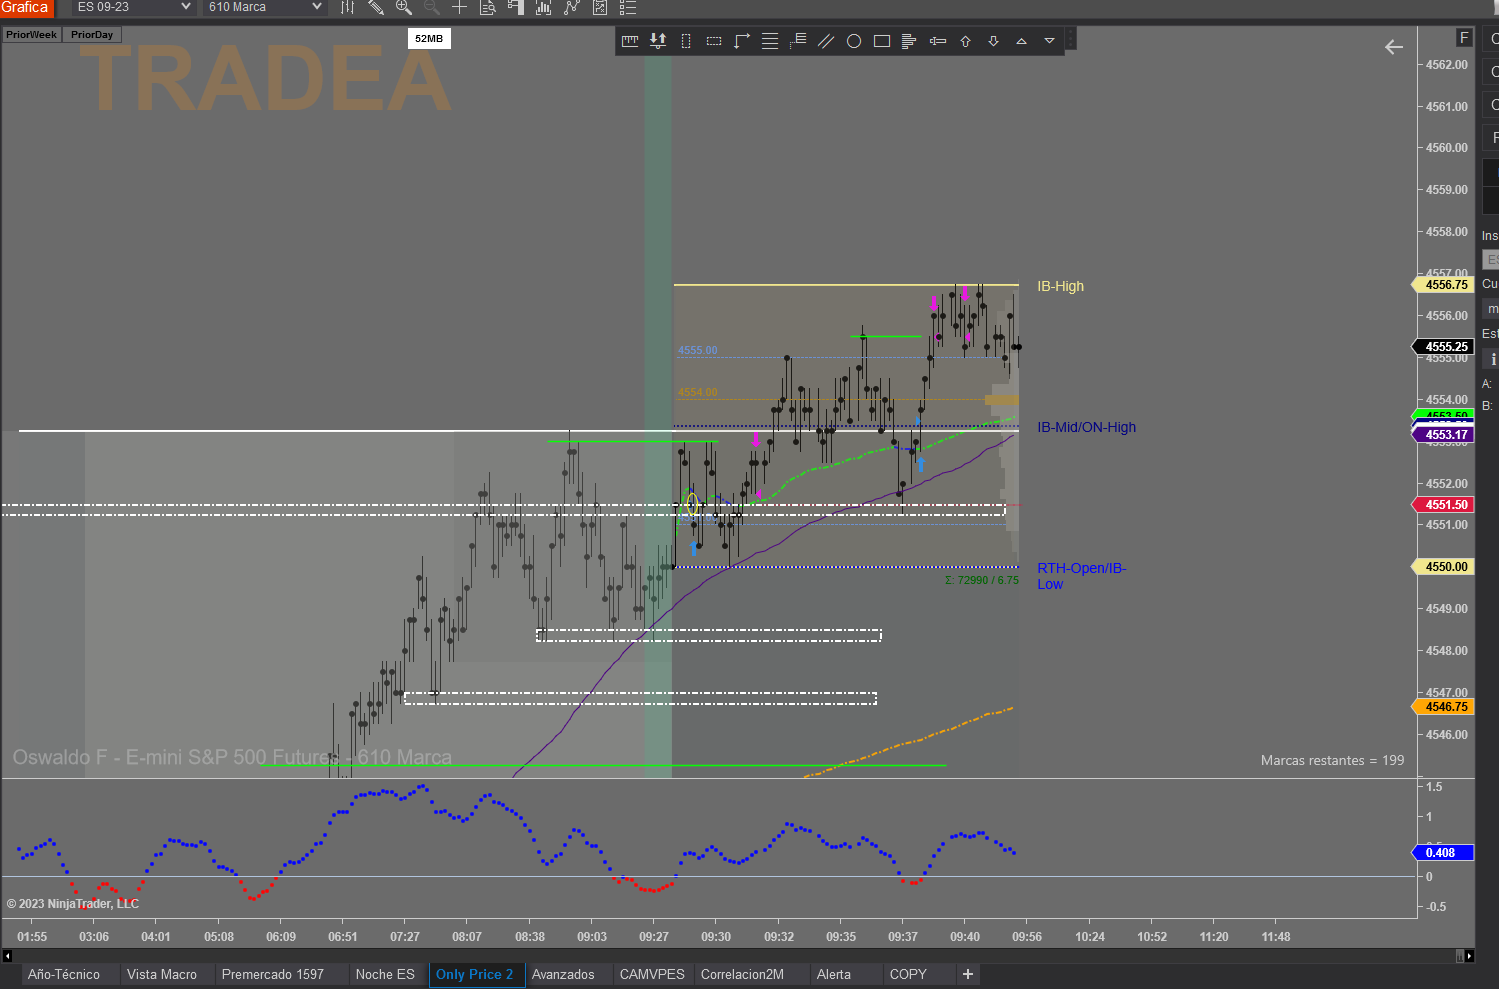1499x989 pixels.
Task: Toggle the PriorWeek button
Action: click(x=31, y=34)
